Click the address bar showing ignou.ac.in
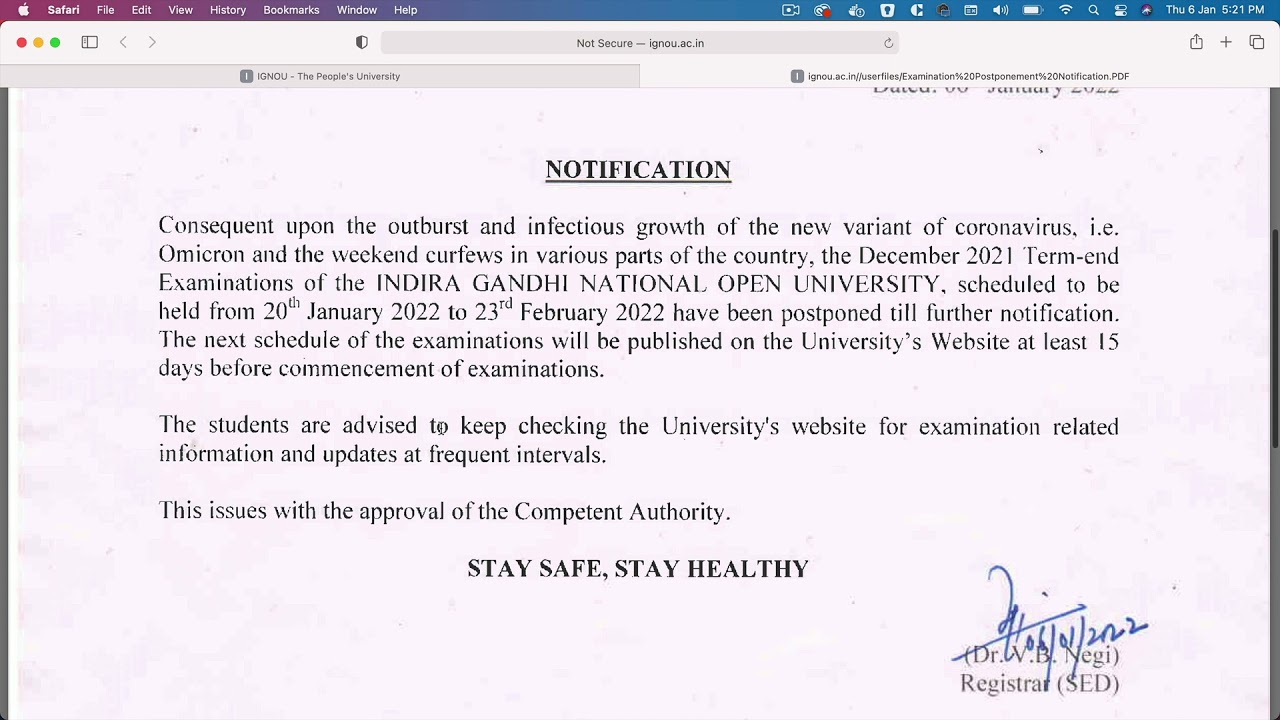Image resolution: width=1280 pixels, height=720 pixels. (x=640, y=43)
